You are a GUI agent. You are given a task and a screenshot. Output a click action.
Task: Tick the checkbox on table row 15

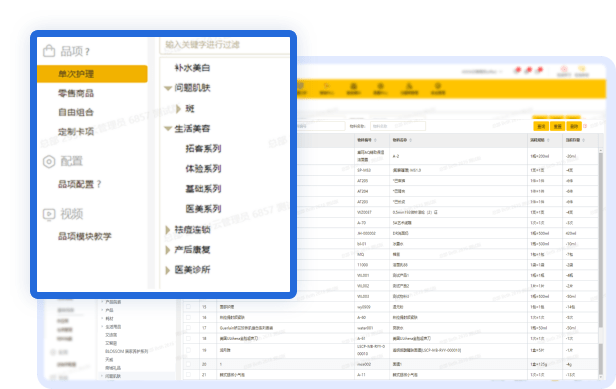coord(189,306)
